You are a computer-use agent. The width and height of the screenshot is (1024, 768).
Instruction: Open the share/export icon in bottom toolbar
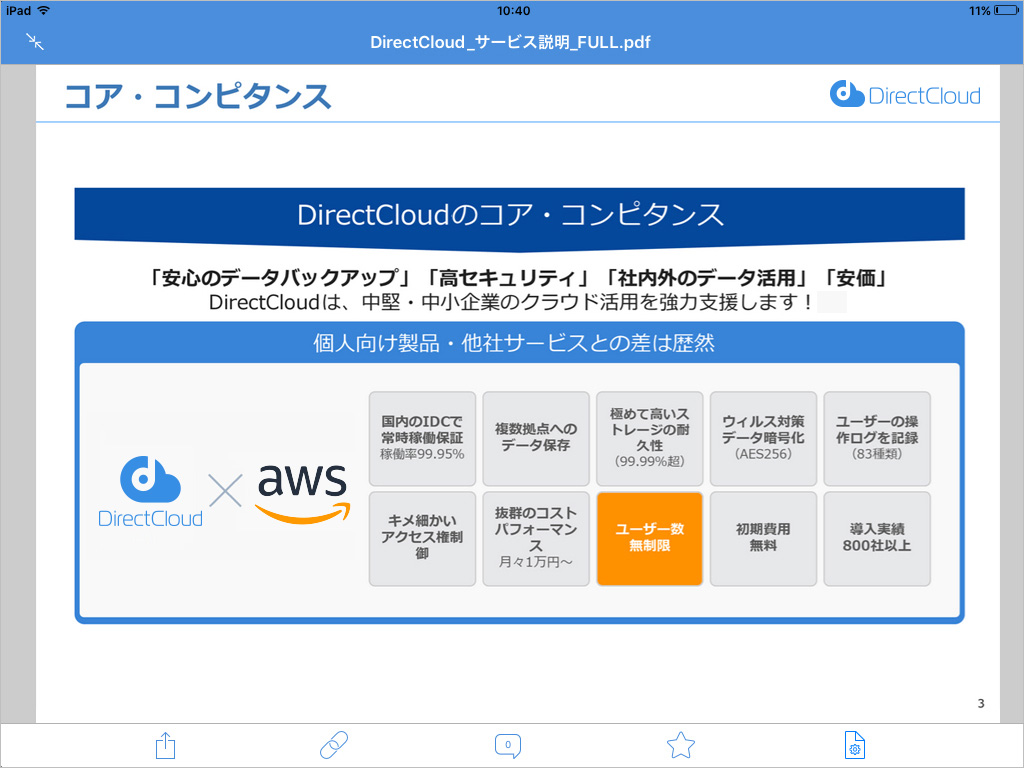(x=165, y=745)
